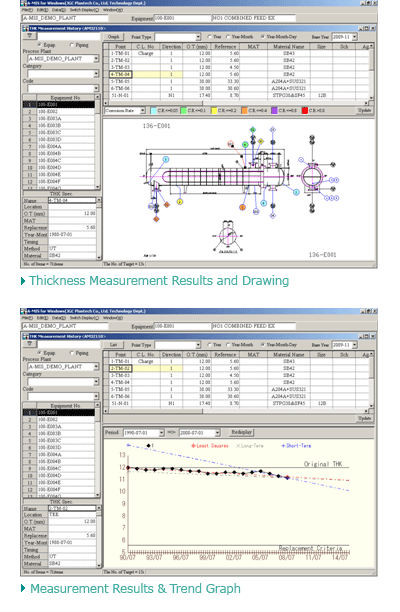This screenshot has height=612, width=400.
Task: Click the funnel filter button beside the List button
Action: coord(30,344)
